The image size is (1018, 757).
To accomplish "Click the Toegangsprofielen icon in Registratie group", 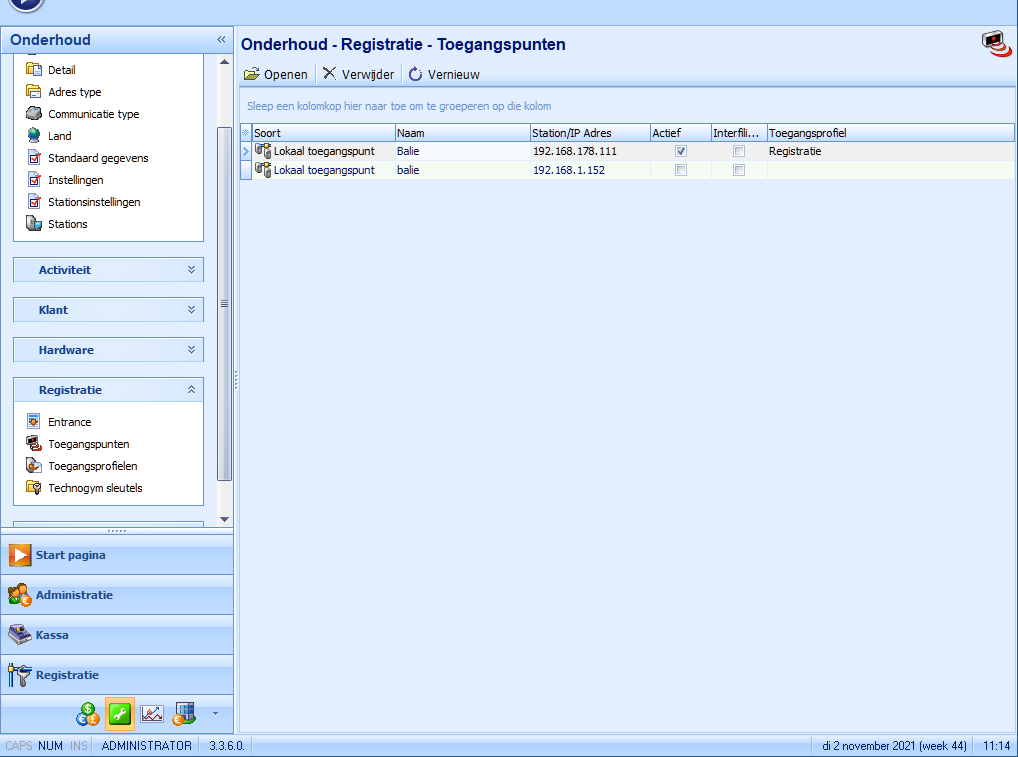I will pos(33,466).
